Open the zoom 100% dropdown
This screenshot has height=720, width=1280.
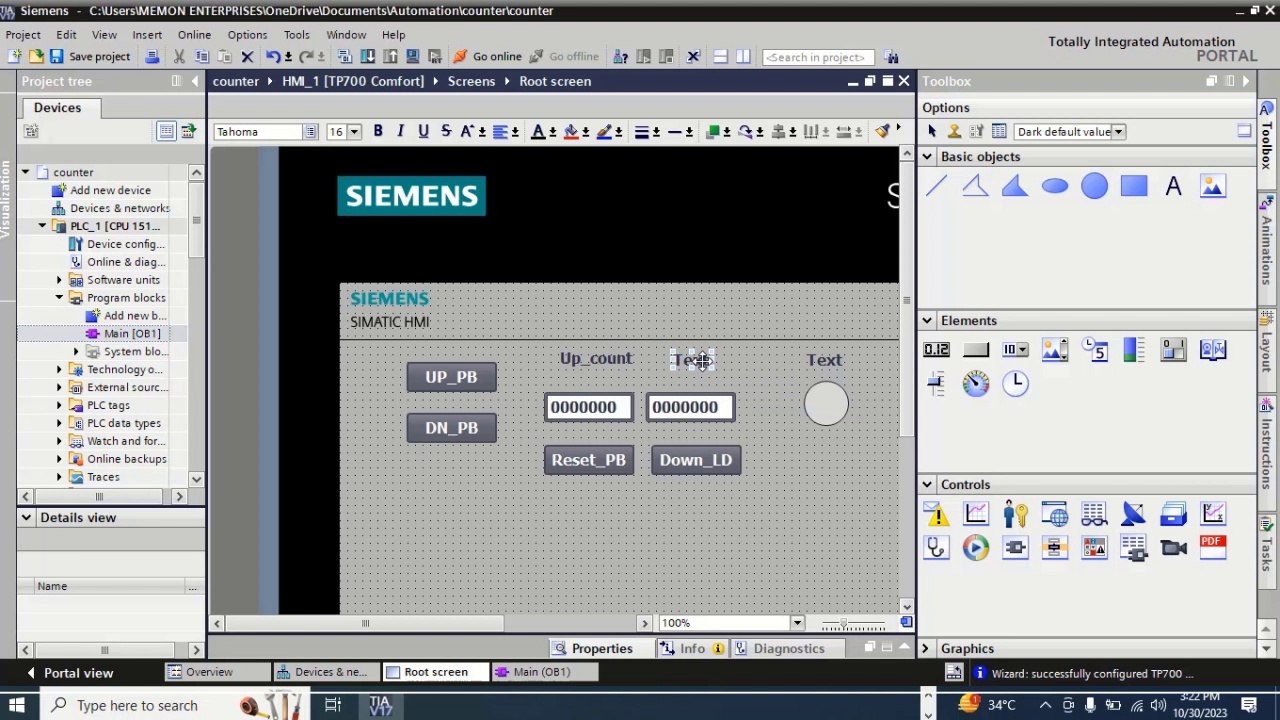coord(797,623)
